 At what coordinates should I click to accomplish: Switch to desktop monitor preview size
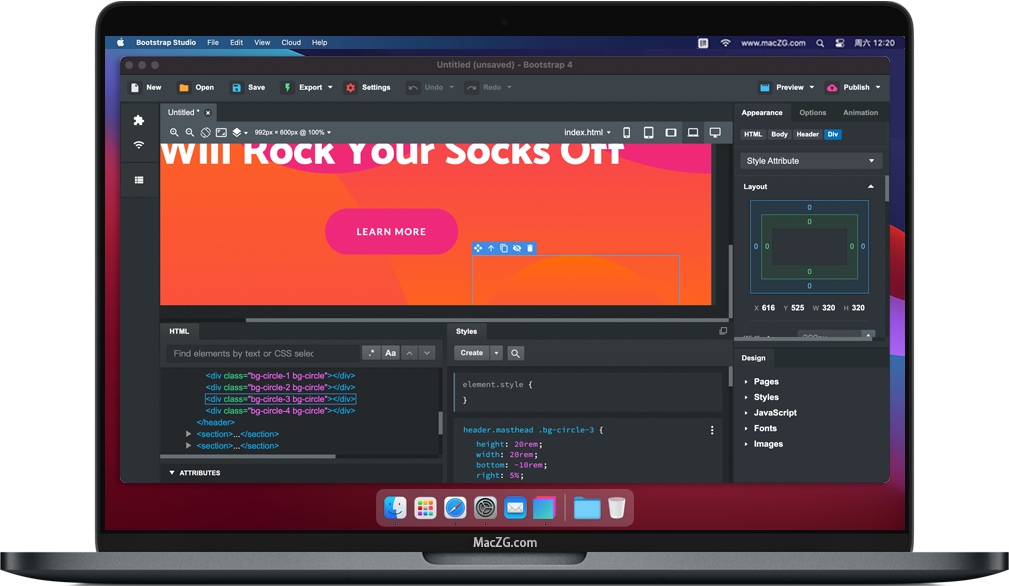tap(715, 132)
